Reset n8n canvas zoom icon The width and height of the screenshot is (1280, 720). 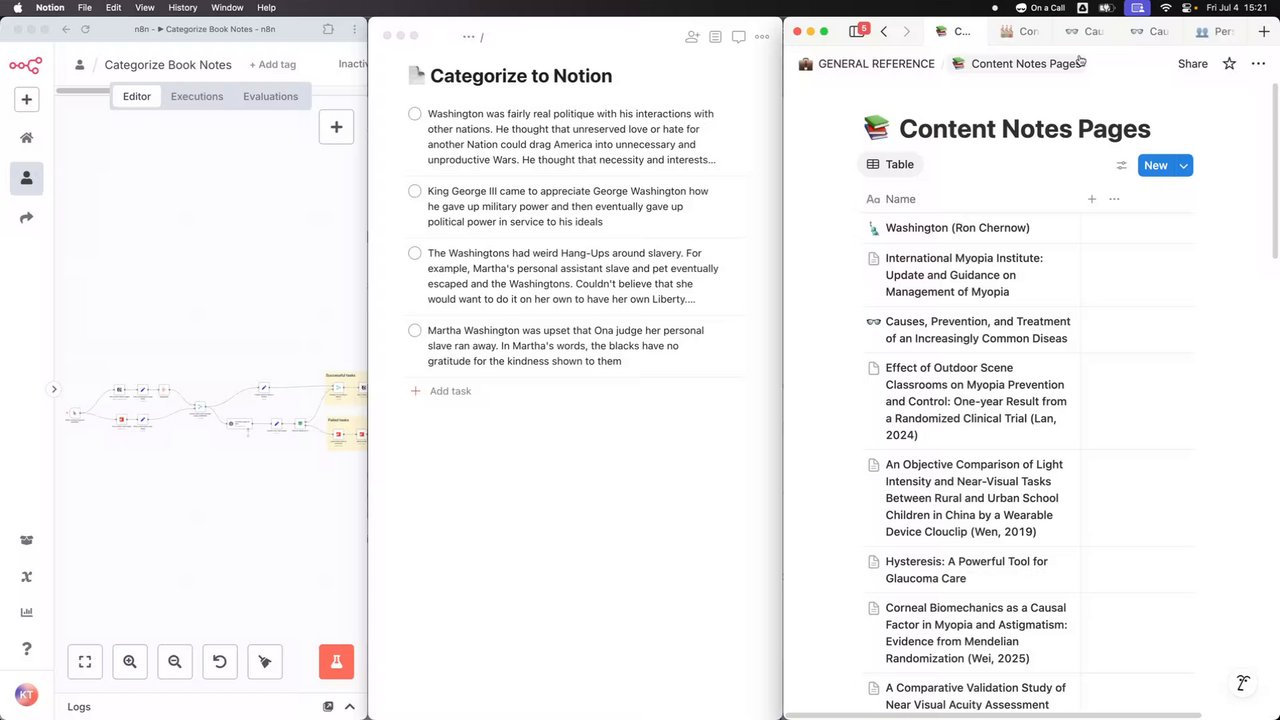pyautogui.click(x=220, y=661)
